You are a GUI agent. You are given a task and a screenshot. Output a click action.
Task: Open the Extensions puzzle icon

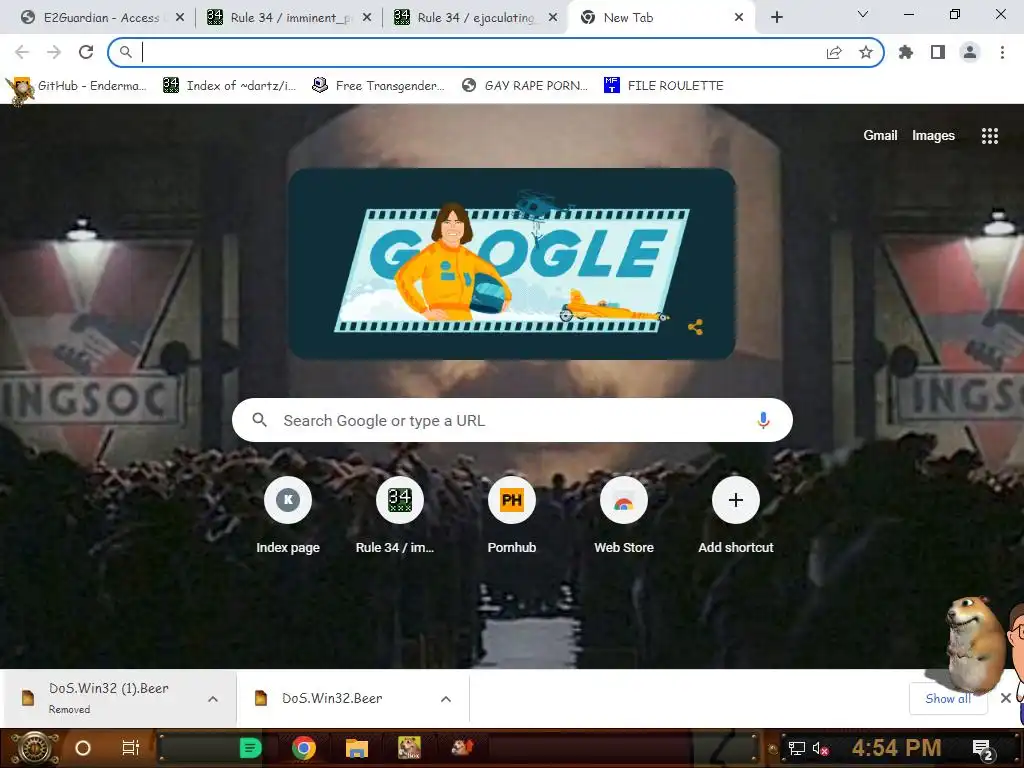tap(906, 52)
